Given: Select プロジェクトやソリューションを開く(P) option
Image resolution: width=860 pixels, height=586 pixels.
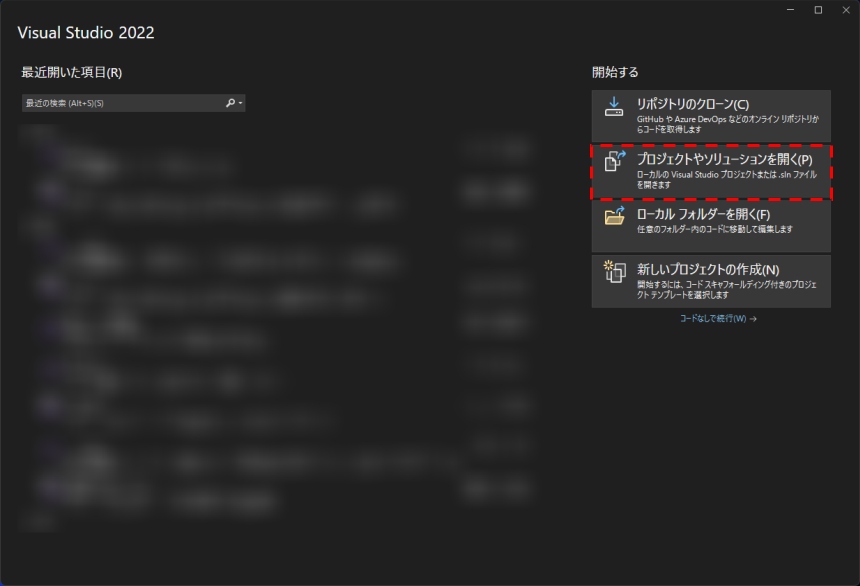Looking at the screenshot, I should (711, 172).
